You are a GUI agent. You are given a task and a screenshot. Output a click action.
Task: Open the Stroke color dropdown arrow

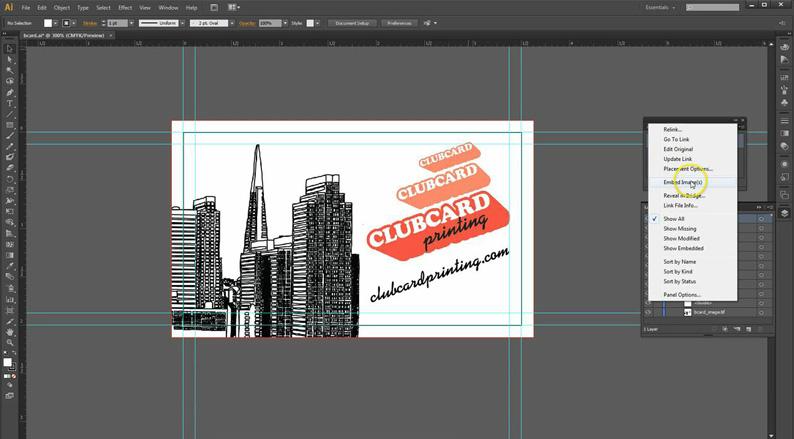(x=74, y=23)
